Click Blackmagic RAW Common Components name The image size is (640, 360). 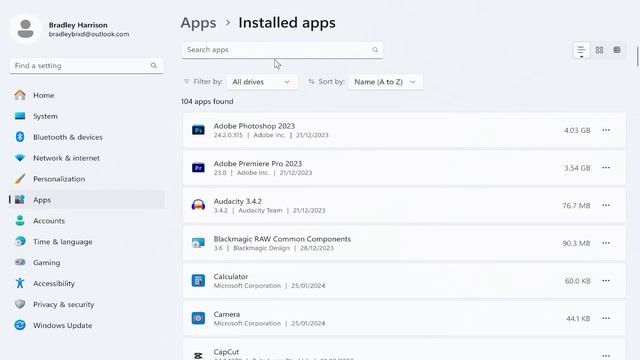pyautogui.click(x=282, y=239)
